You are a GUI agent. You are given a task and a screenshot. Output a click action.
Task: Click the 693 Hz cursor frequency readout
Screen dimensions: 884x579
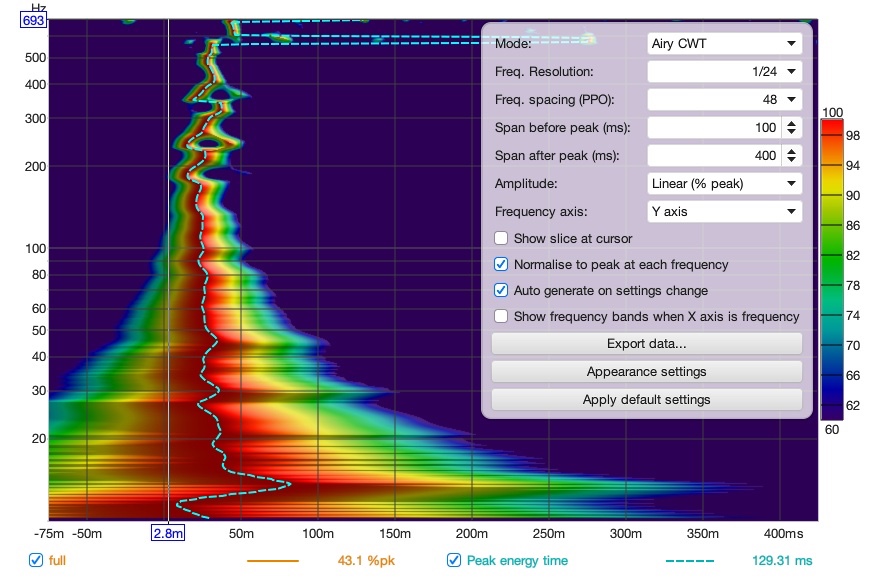tap(33, 21)
